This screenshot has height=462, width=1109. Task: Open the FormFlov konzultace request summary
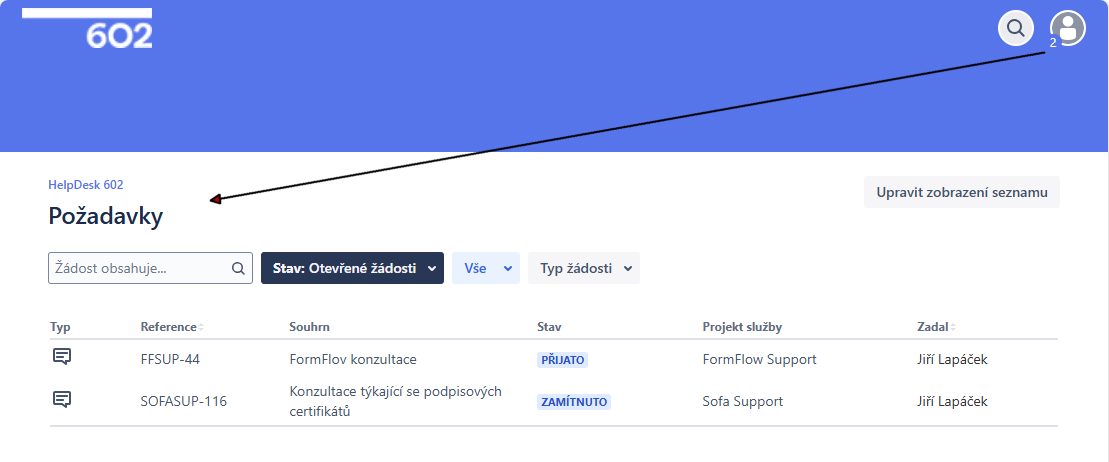pos(353,359)
